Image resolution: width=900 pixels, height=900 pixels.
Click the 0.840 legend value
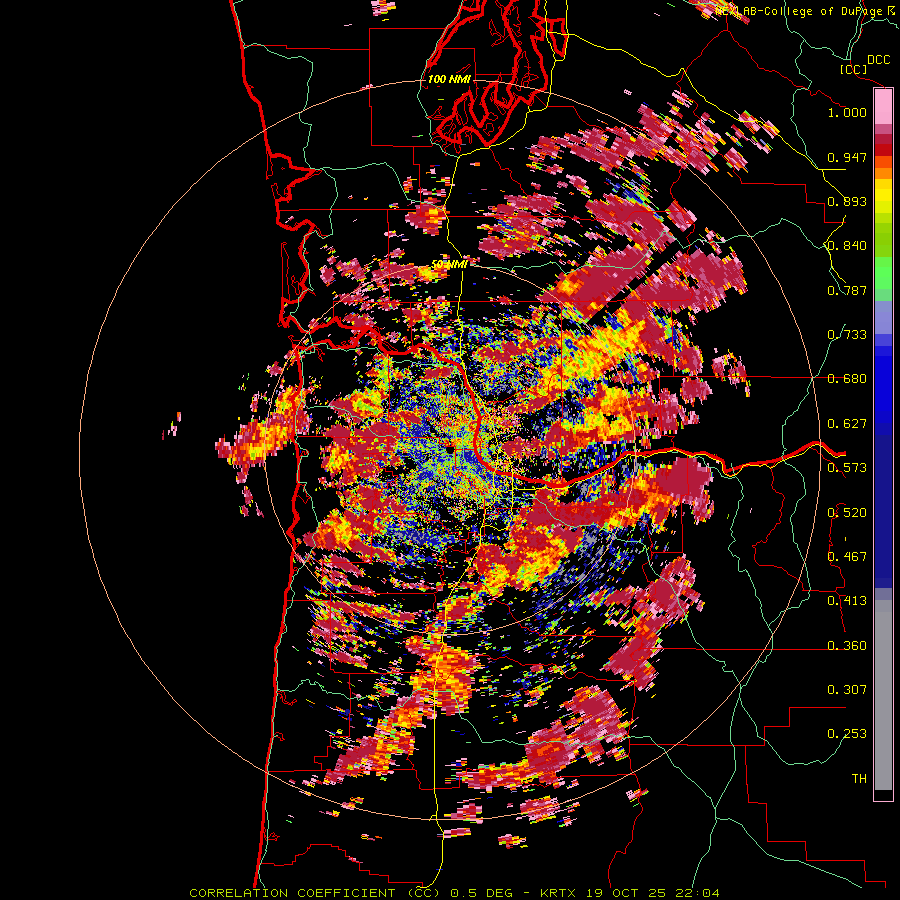[847, 246]
